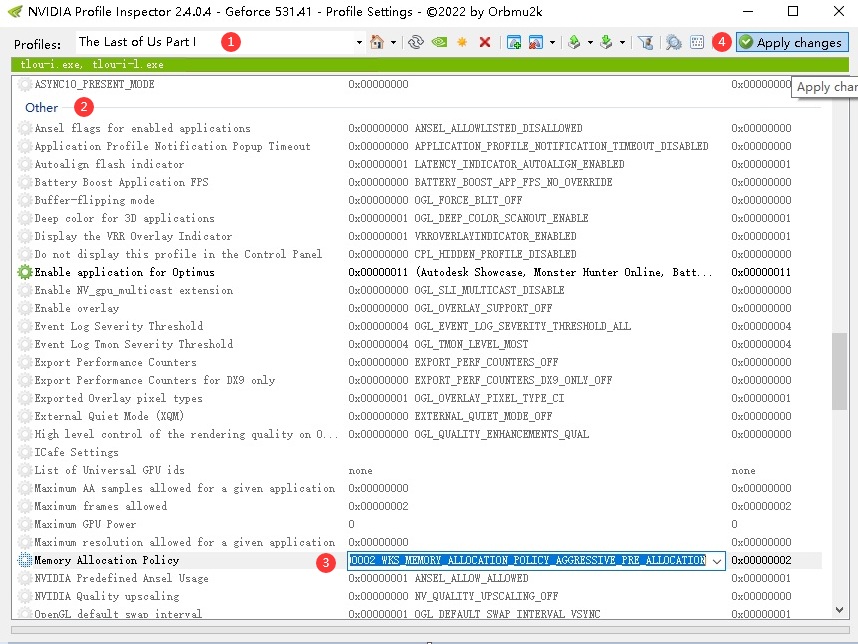Select Maximum resolution allowed for a given application
The image size is (858, 644).
419,542
